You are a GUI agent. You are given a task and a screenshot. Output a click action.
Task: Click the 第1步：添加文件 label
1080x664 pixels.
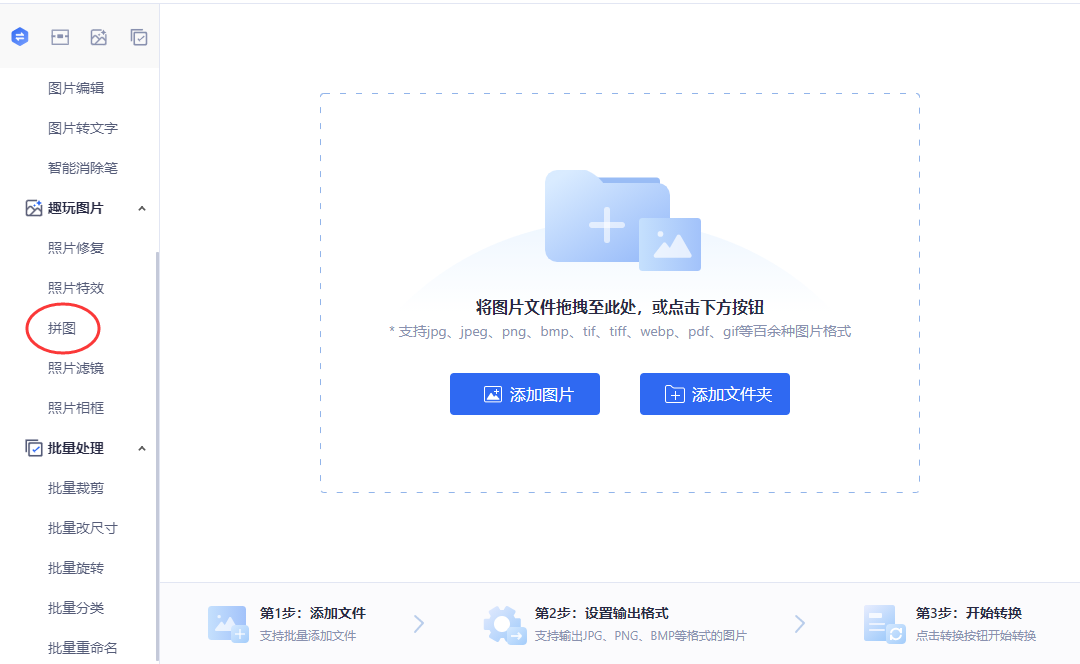pyautogui.click(x=313, y=613)
